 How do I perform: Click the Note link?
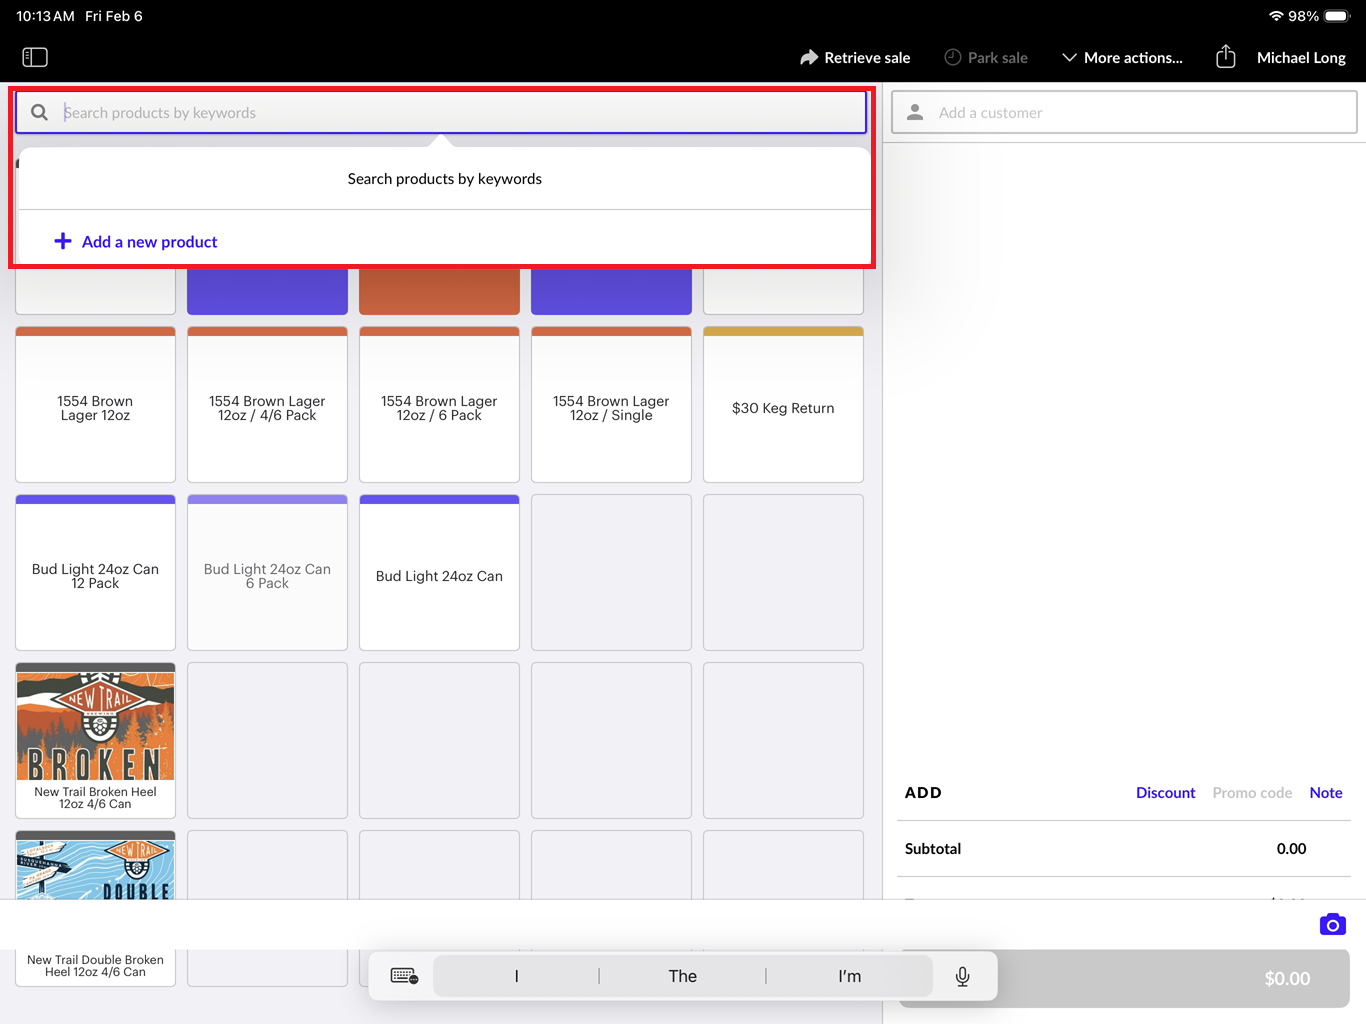tap(1326, 792)
